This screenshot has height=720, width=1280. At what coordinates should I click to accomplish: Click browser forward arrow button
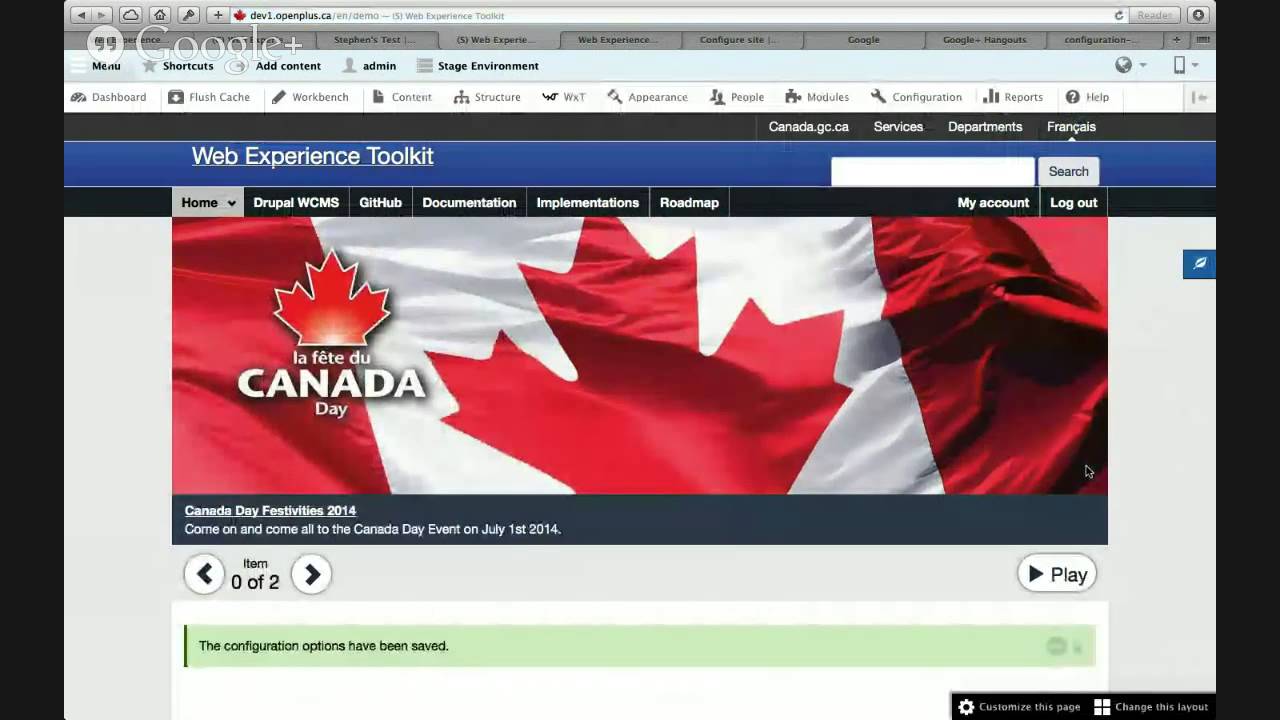102,15
